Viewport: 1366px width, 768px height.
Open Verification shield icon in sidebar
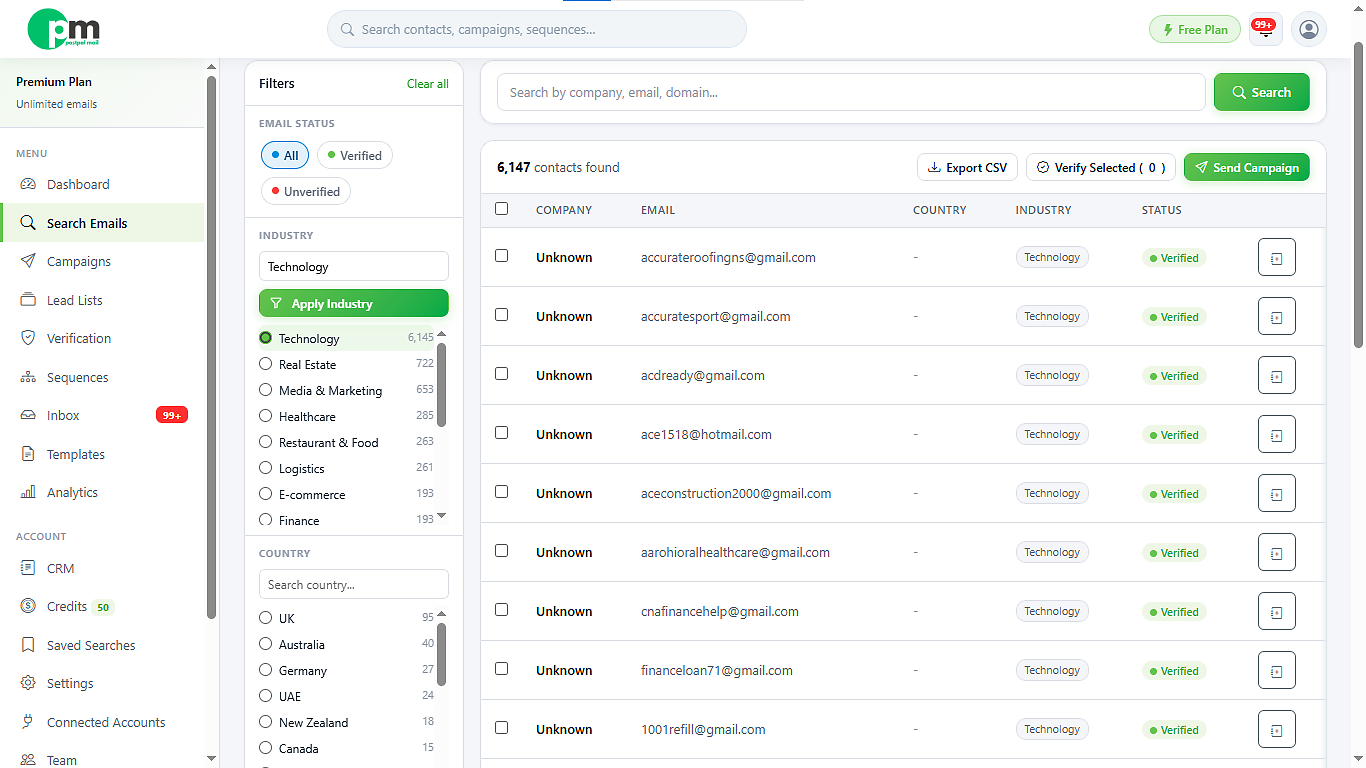[x=28, y=338]
